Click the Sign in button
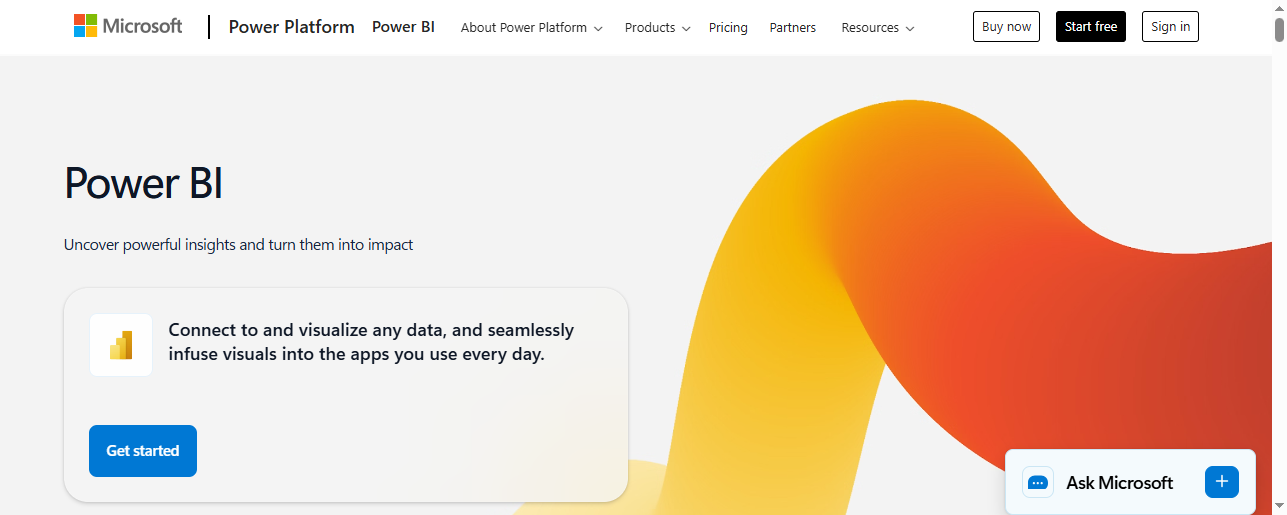Viewport: 1287px width, 515px height. pyautogui.click(x=1170, y=27)
